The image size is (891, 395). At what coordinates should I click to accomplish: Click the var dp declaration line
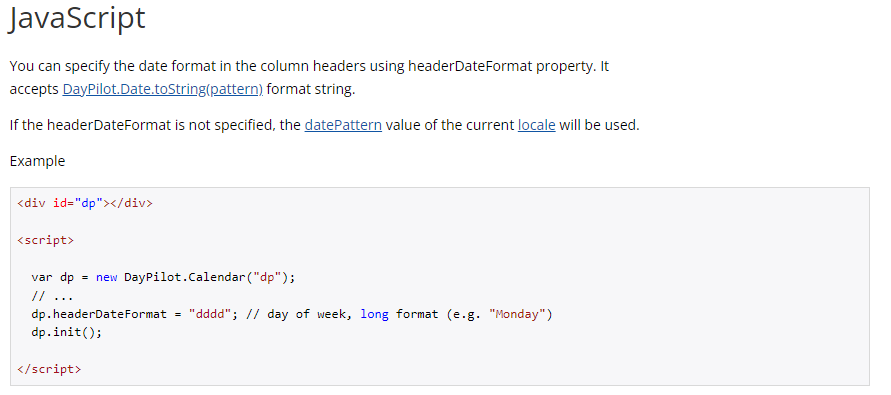[x=164, y=277]
